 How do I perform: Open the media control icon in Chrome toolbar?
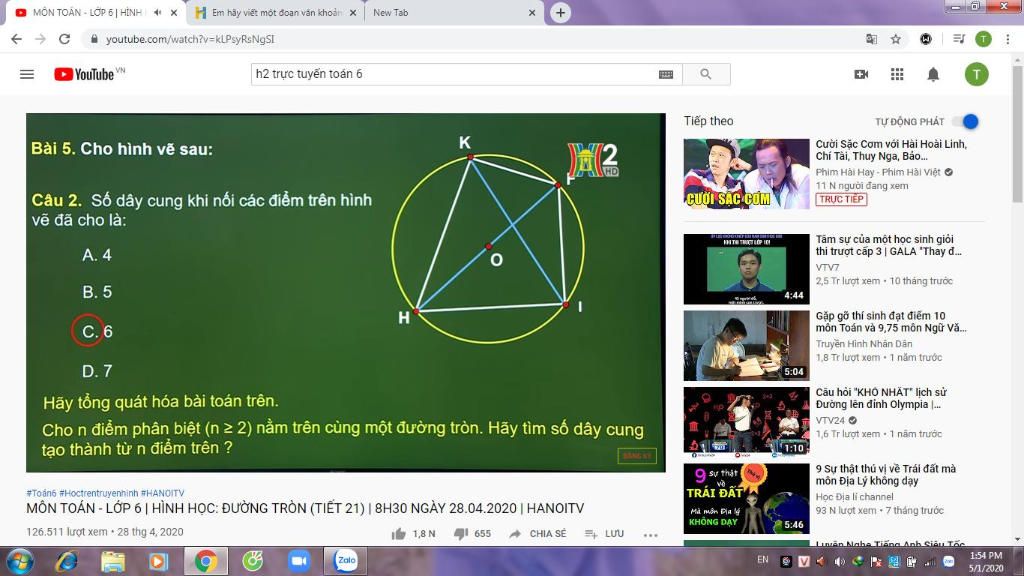(959, 39)
